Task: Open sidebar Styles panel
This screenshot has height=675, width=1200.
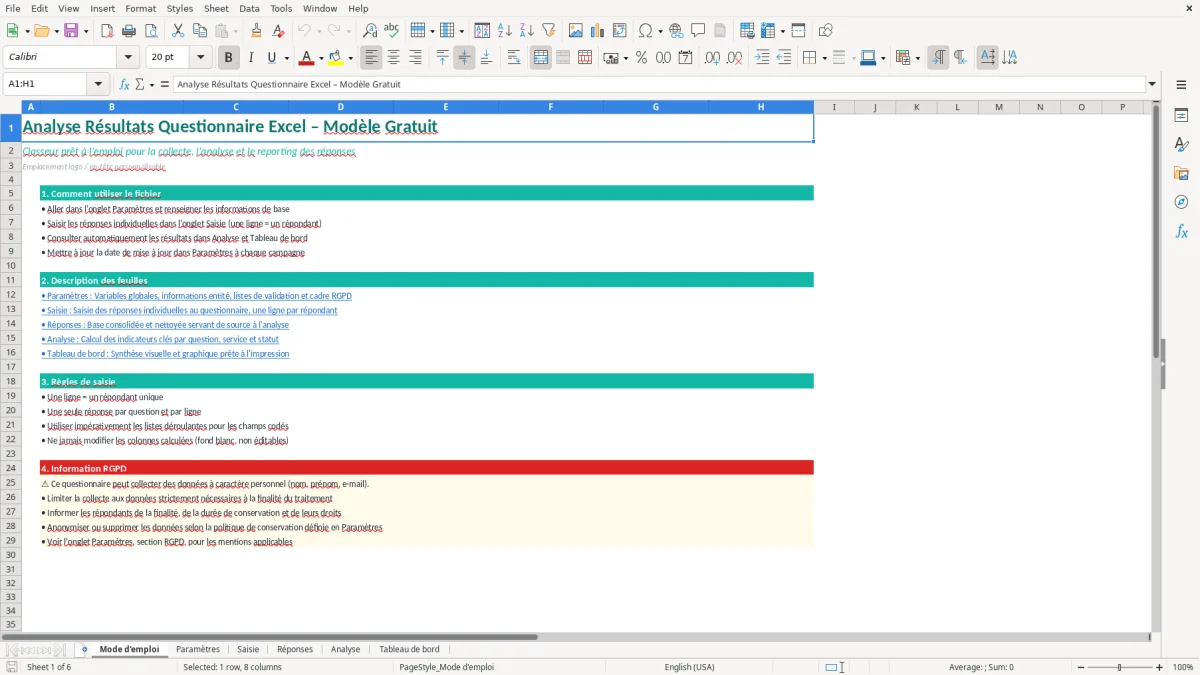Action: (1181, 144)
